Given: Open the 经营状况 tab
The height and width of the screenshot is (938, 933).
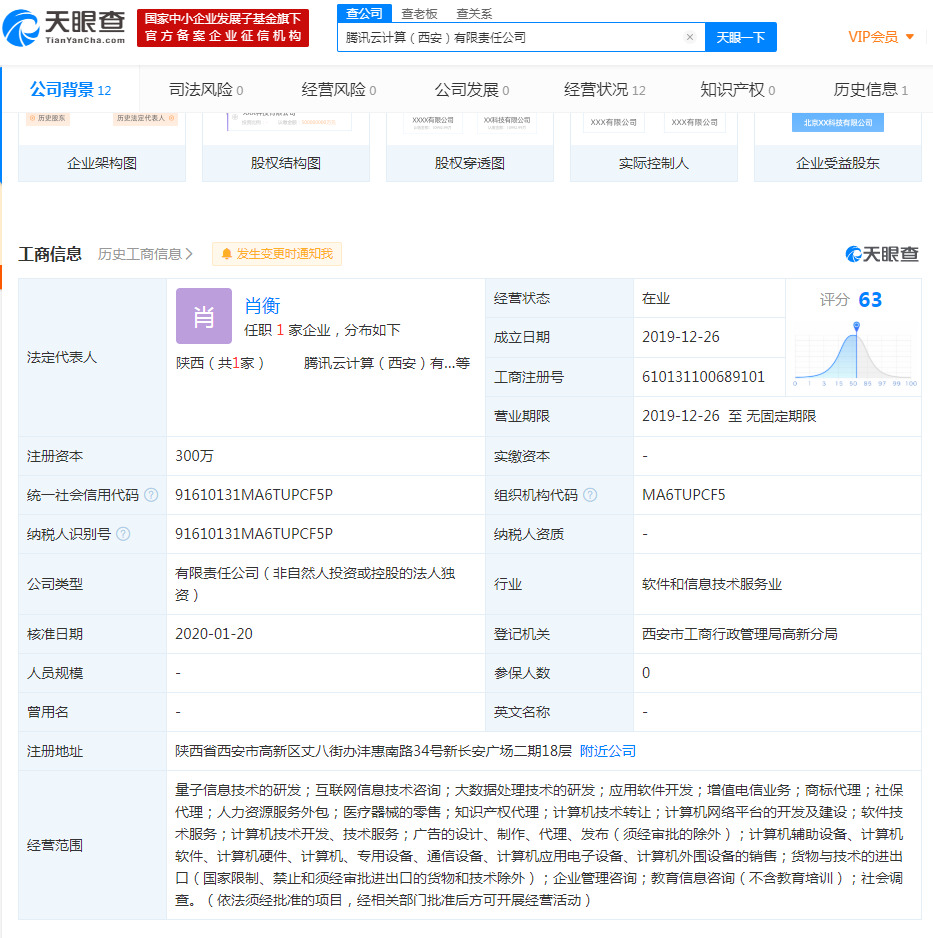Looking at the screenshot, I should [x=604, y=90].
